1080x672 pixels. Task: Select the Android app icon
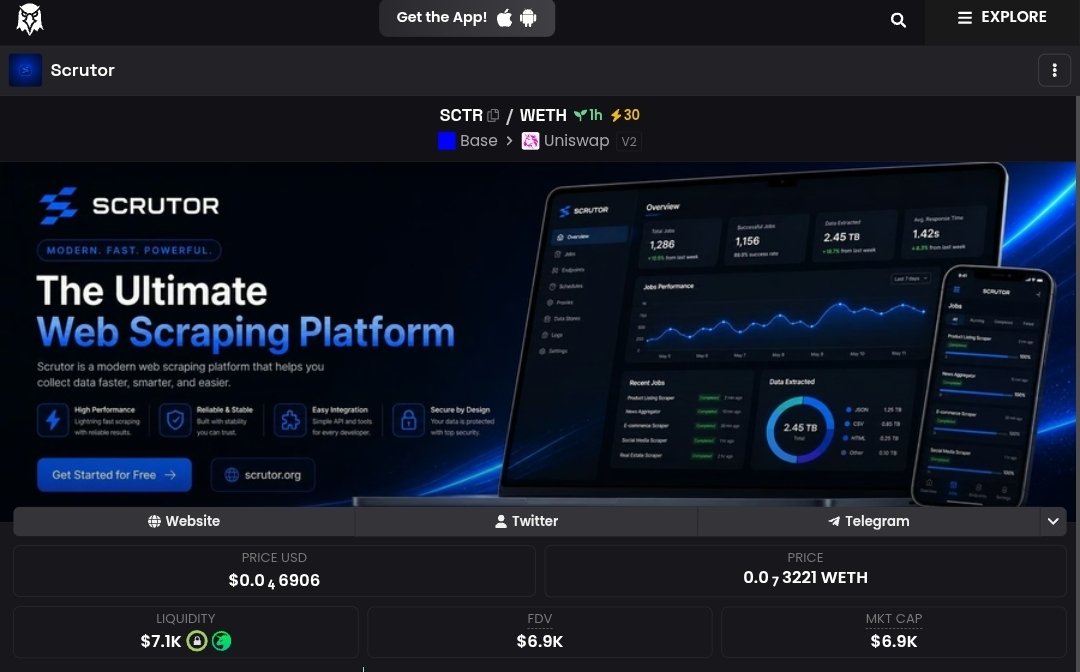coord(528,18)
